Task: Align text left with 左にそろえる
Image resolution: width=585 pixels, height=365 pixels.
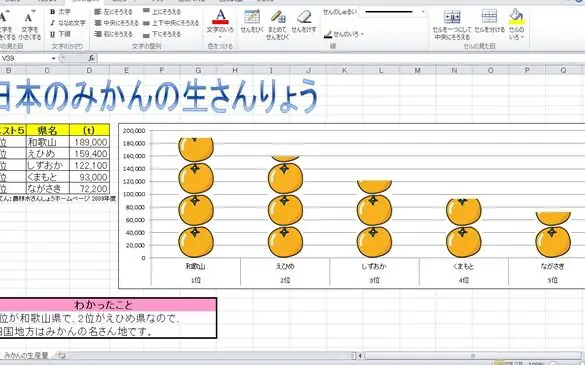Action: tap(113, 12)
